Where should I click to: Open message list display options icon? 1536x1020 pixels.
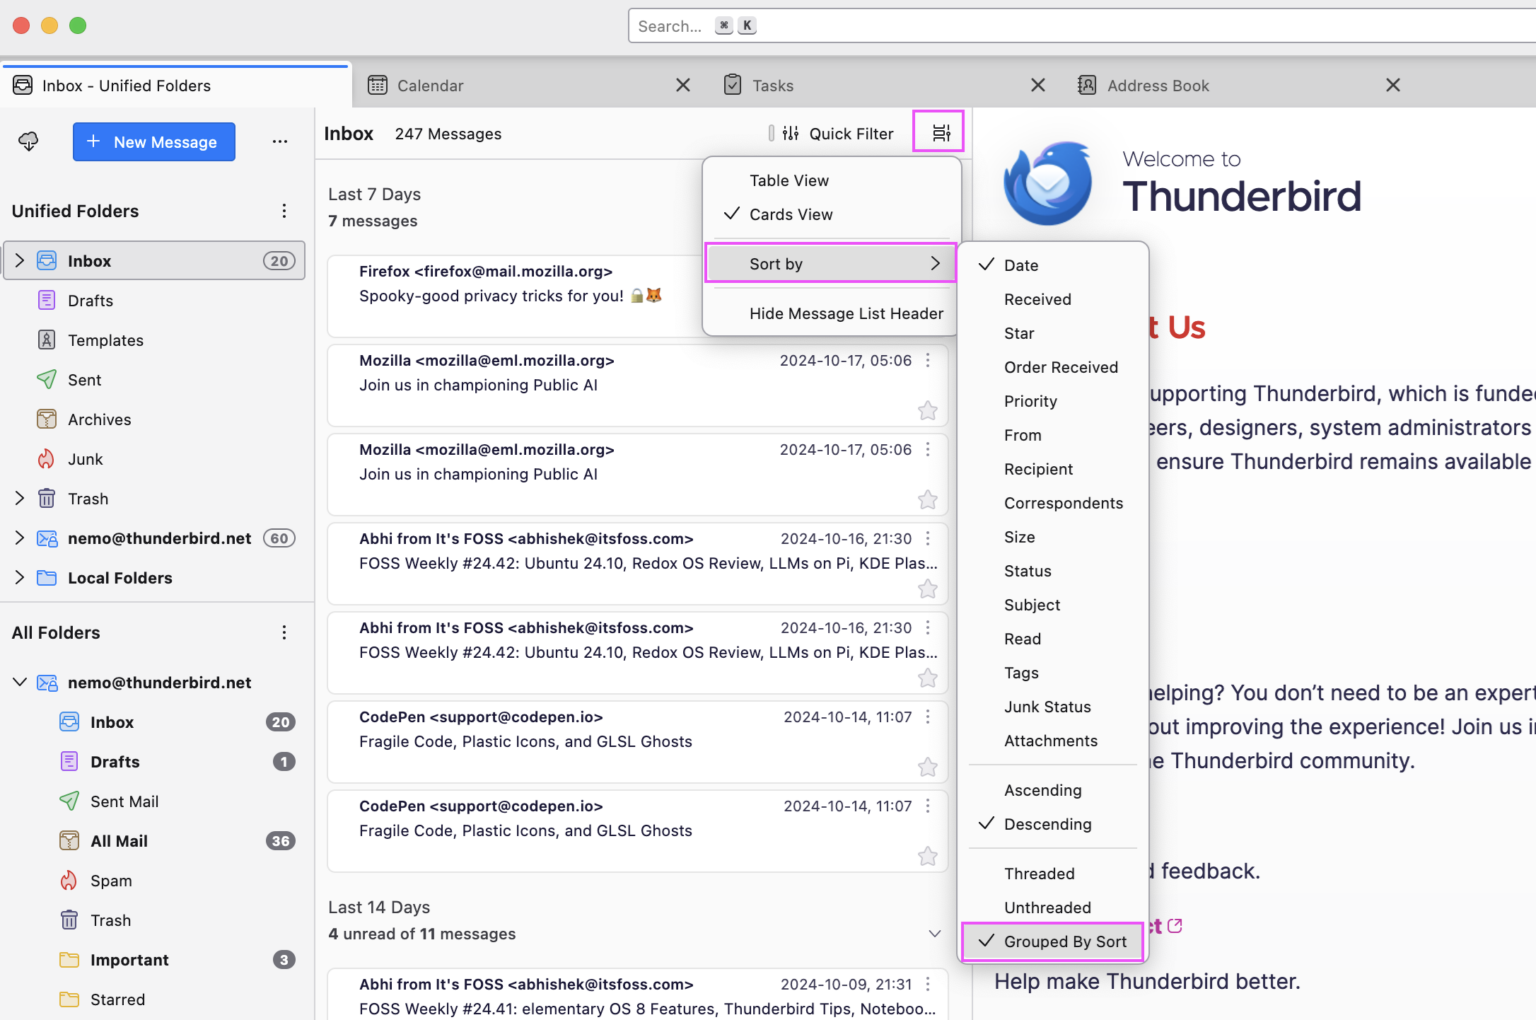coord(940,133)
